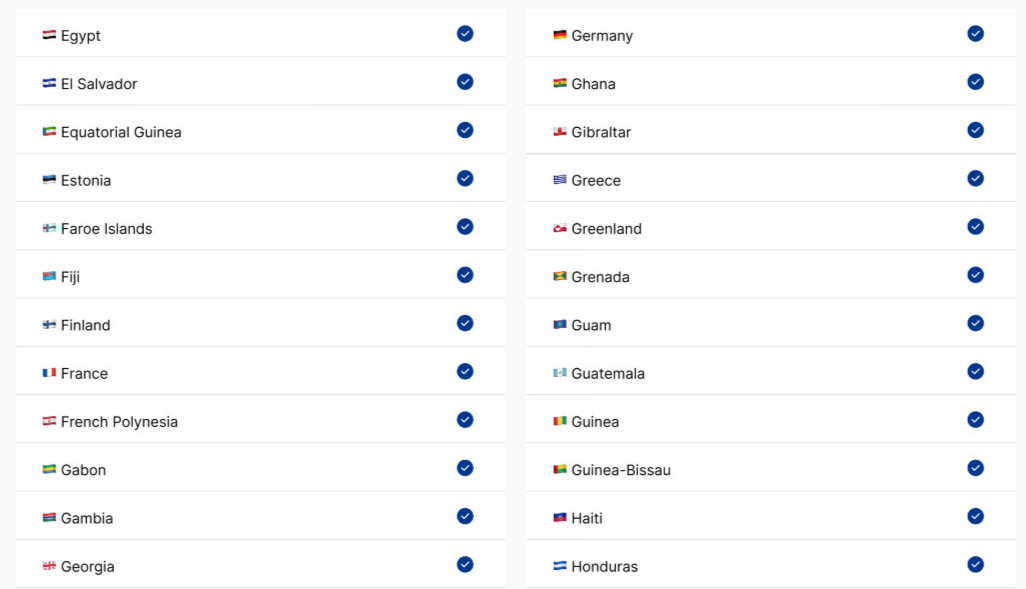Toggle the Honduras checkmark

click(x=975, y=564)
